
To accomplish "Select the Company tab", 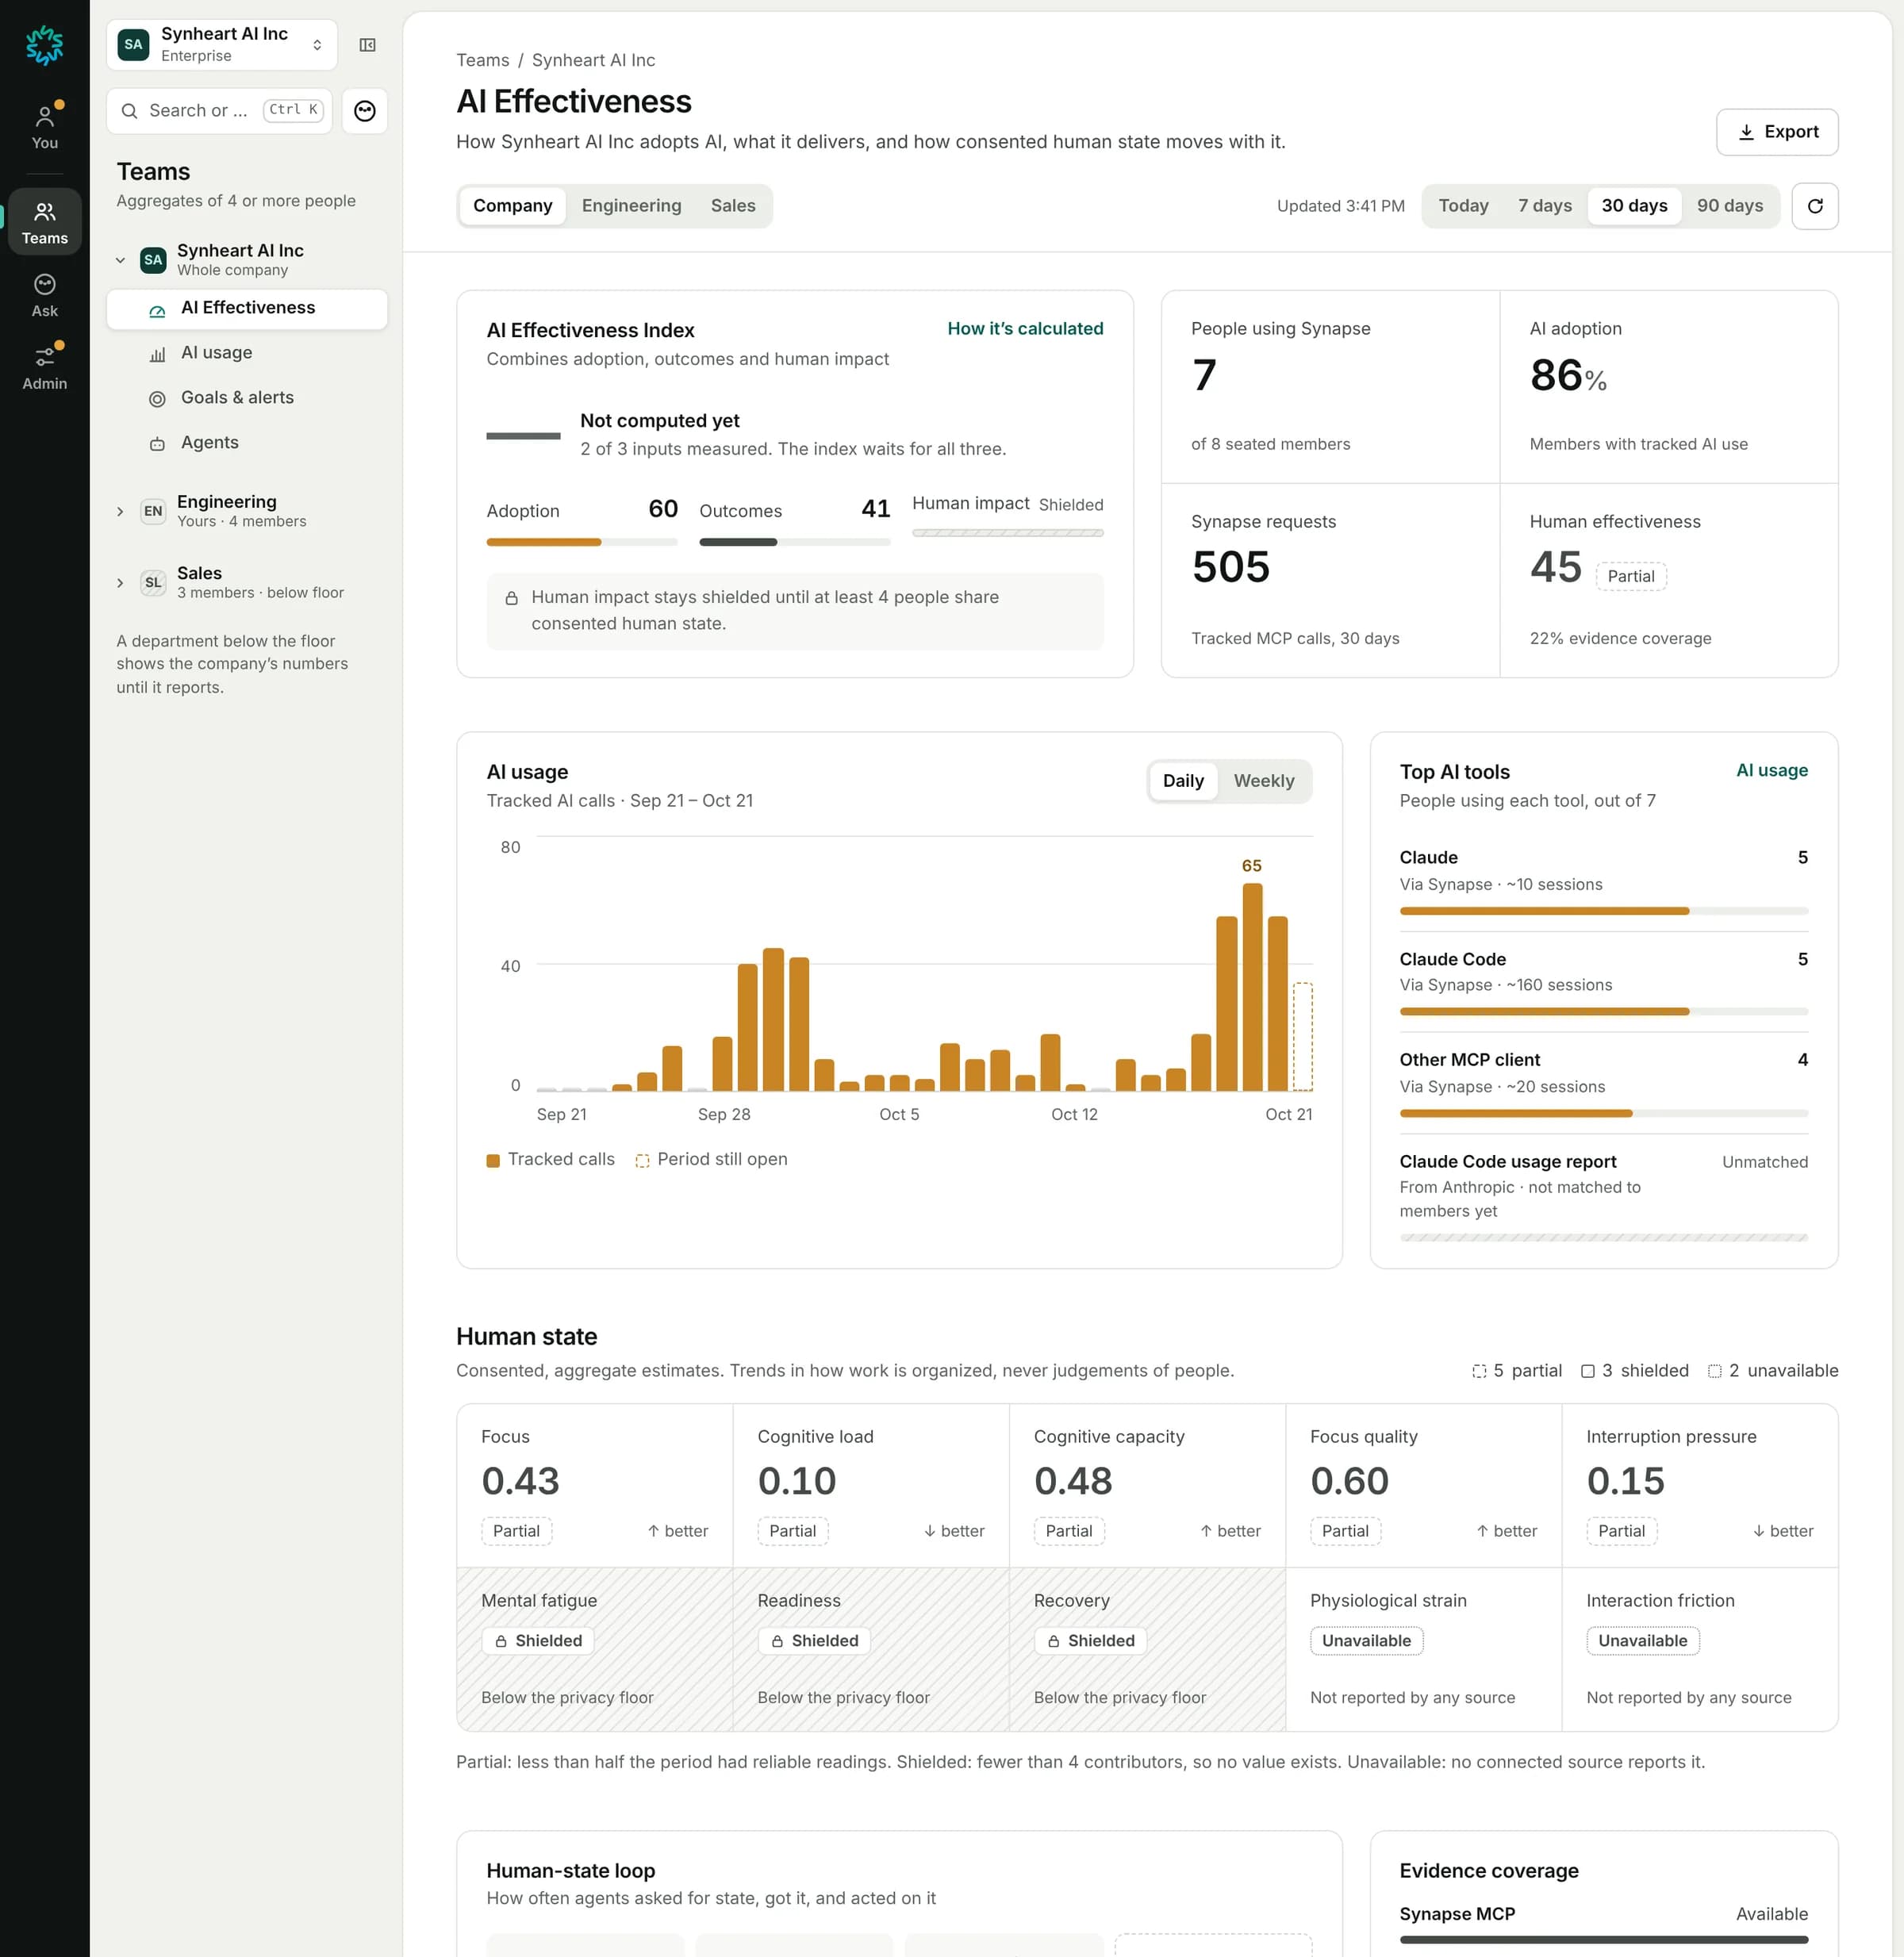I will [512, 206].
